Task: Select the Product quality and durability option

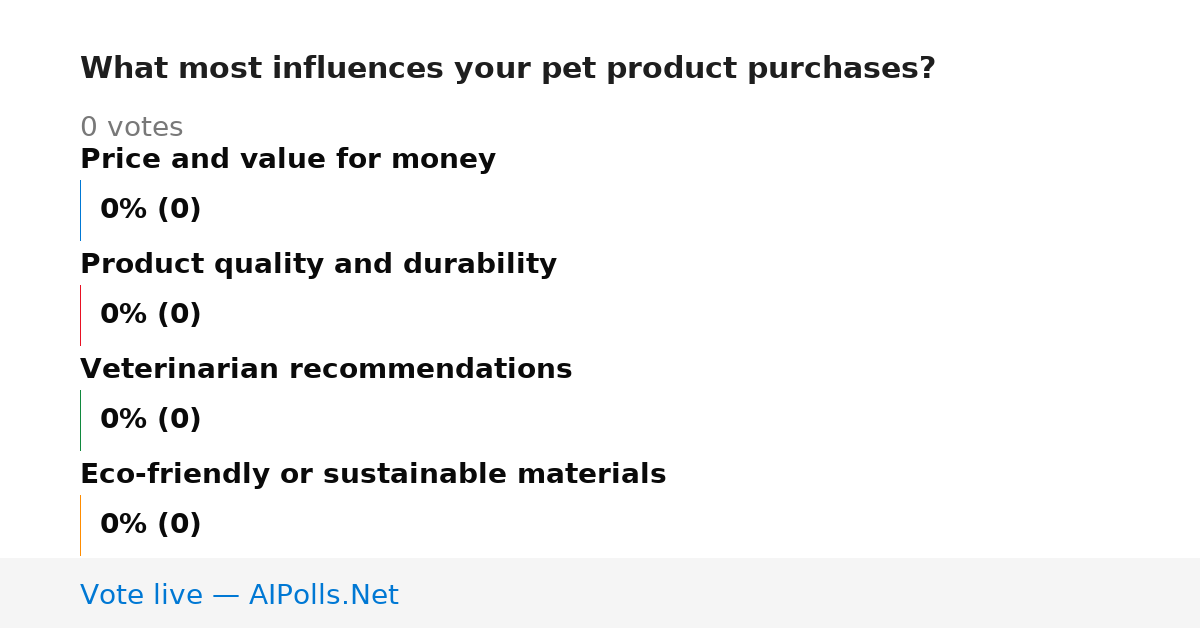Action: pyautogui.click(x=318, y=265)
